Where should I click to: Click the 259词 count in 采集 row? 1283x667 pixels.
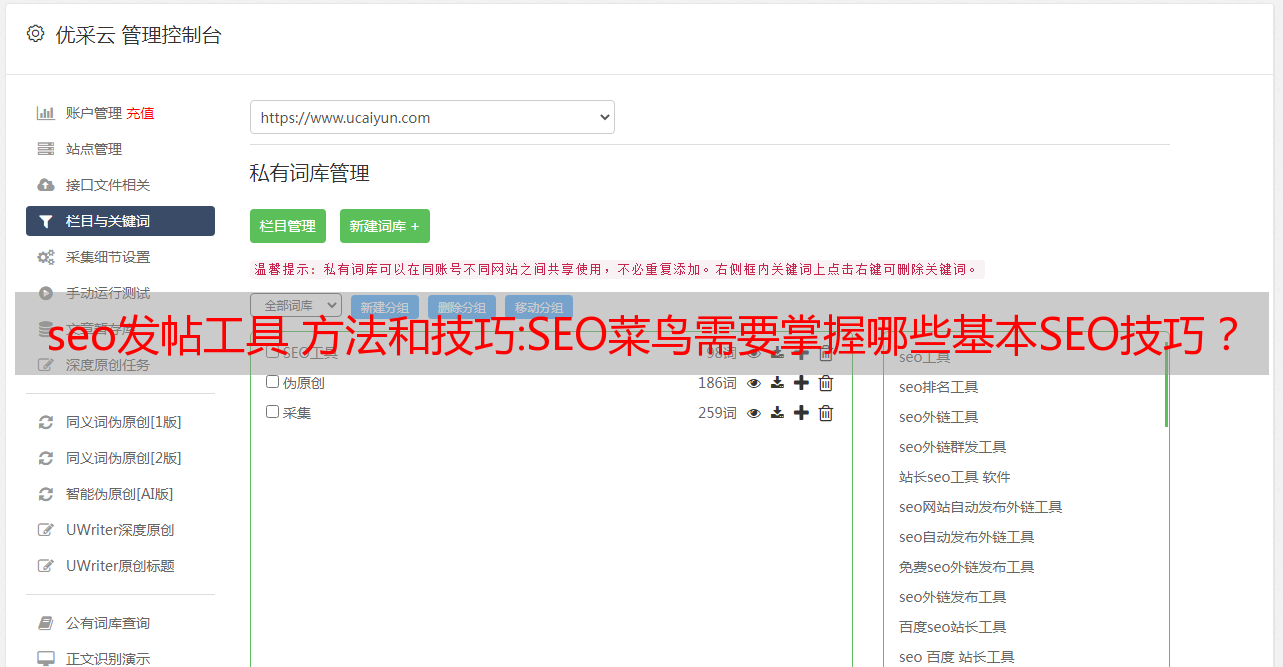(x=717, y=413)
